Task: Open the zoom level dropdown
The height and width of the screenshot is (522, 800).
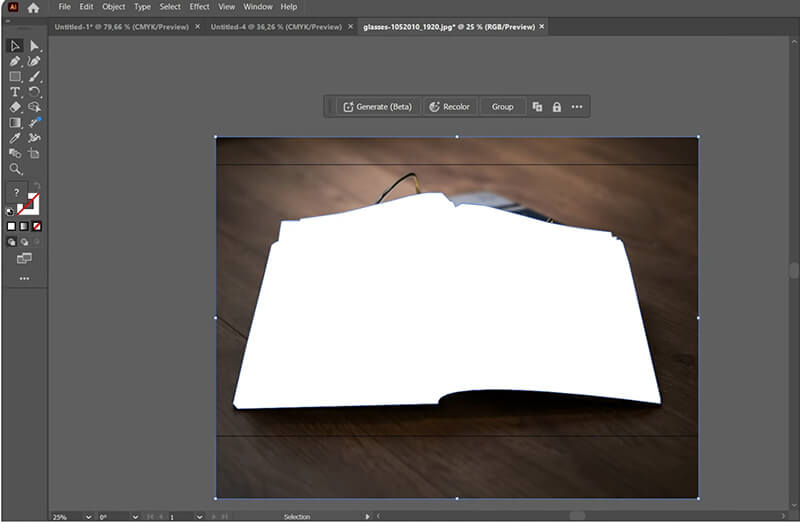Action: click(x=89, y=516)
